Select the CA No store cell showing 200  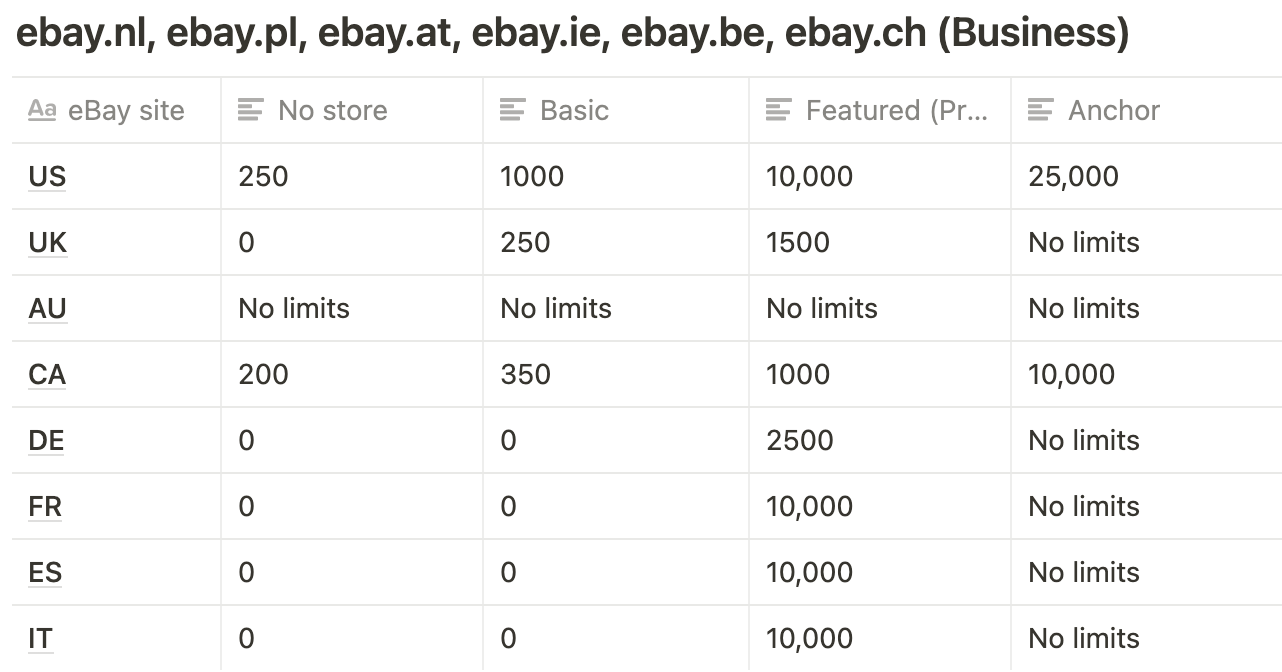352,374
